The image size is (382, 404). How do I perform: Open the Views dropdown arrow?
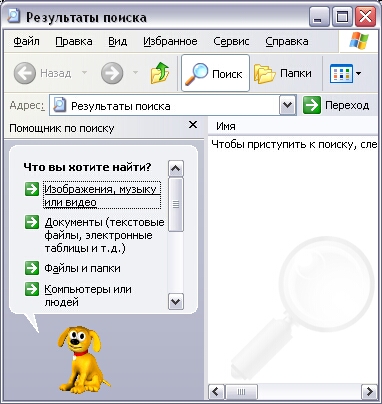(x=358, y=73)
